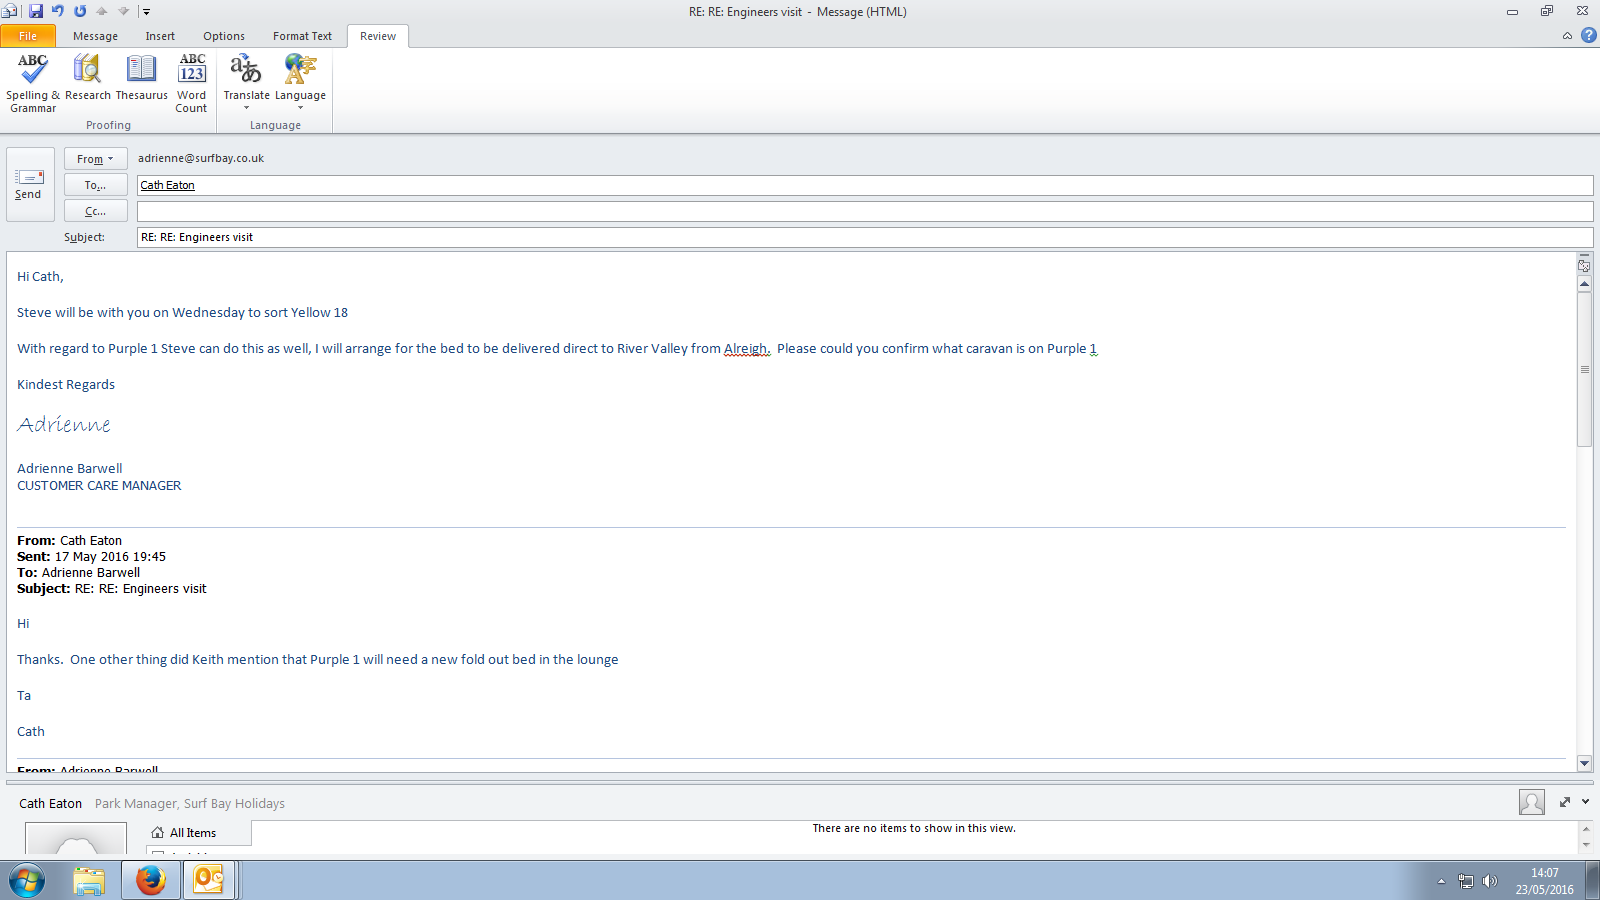This screenshot has height=900, width=1600.
Task: Open the Outlook Help question mark icon
Action: click(1588, 35)
